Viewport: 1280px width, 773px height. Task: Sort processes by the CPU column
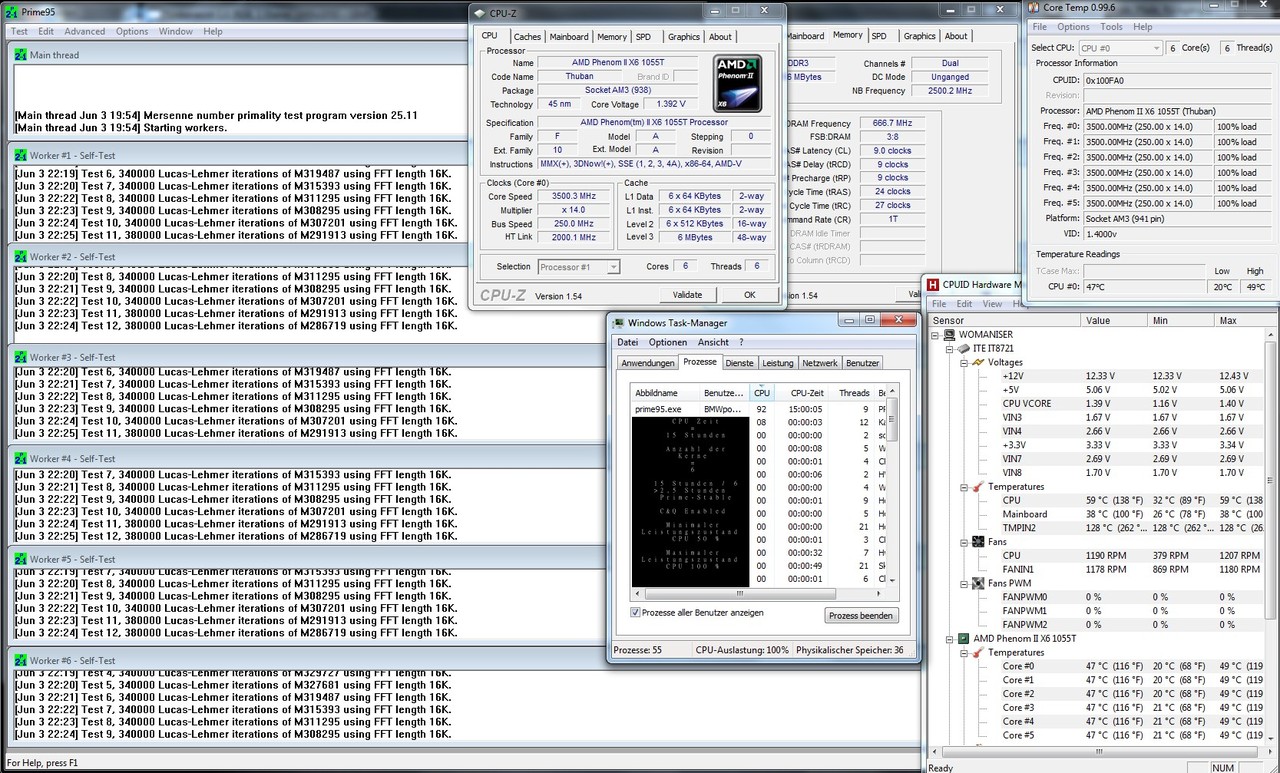pyautogui.click(x=762, y=393)
